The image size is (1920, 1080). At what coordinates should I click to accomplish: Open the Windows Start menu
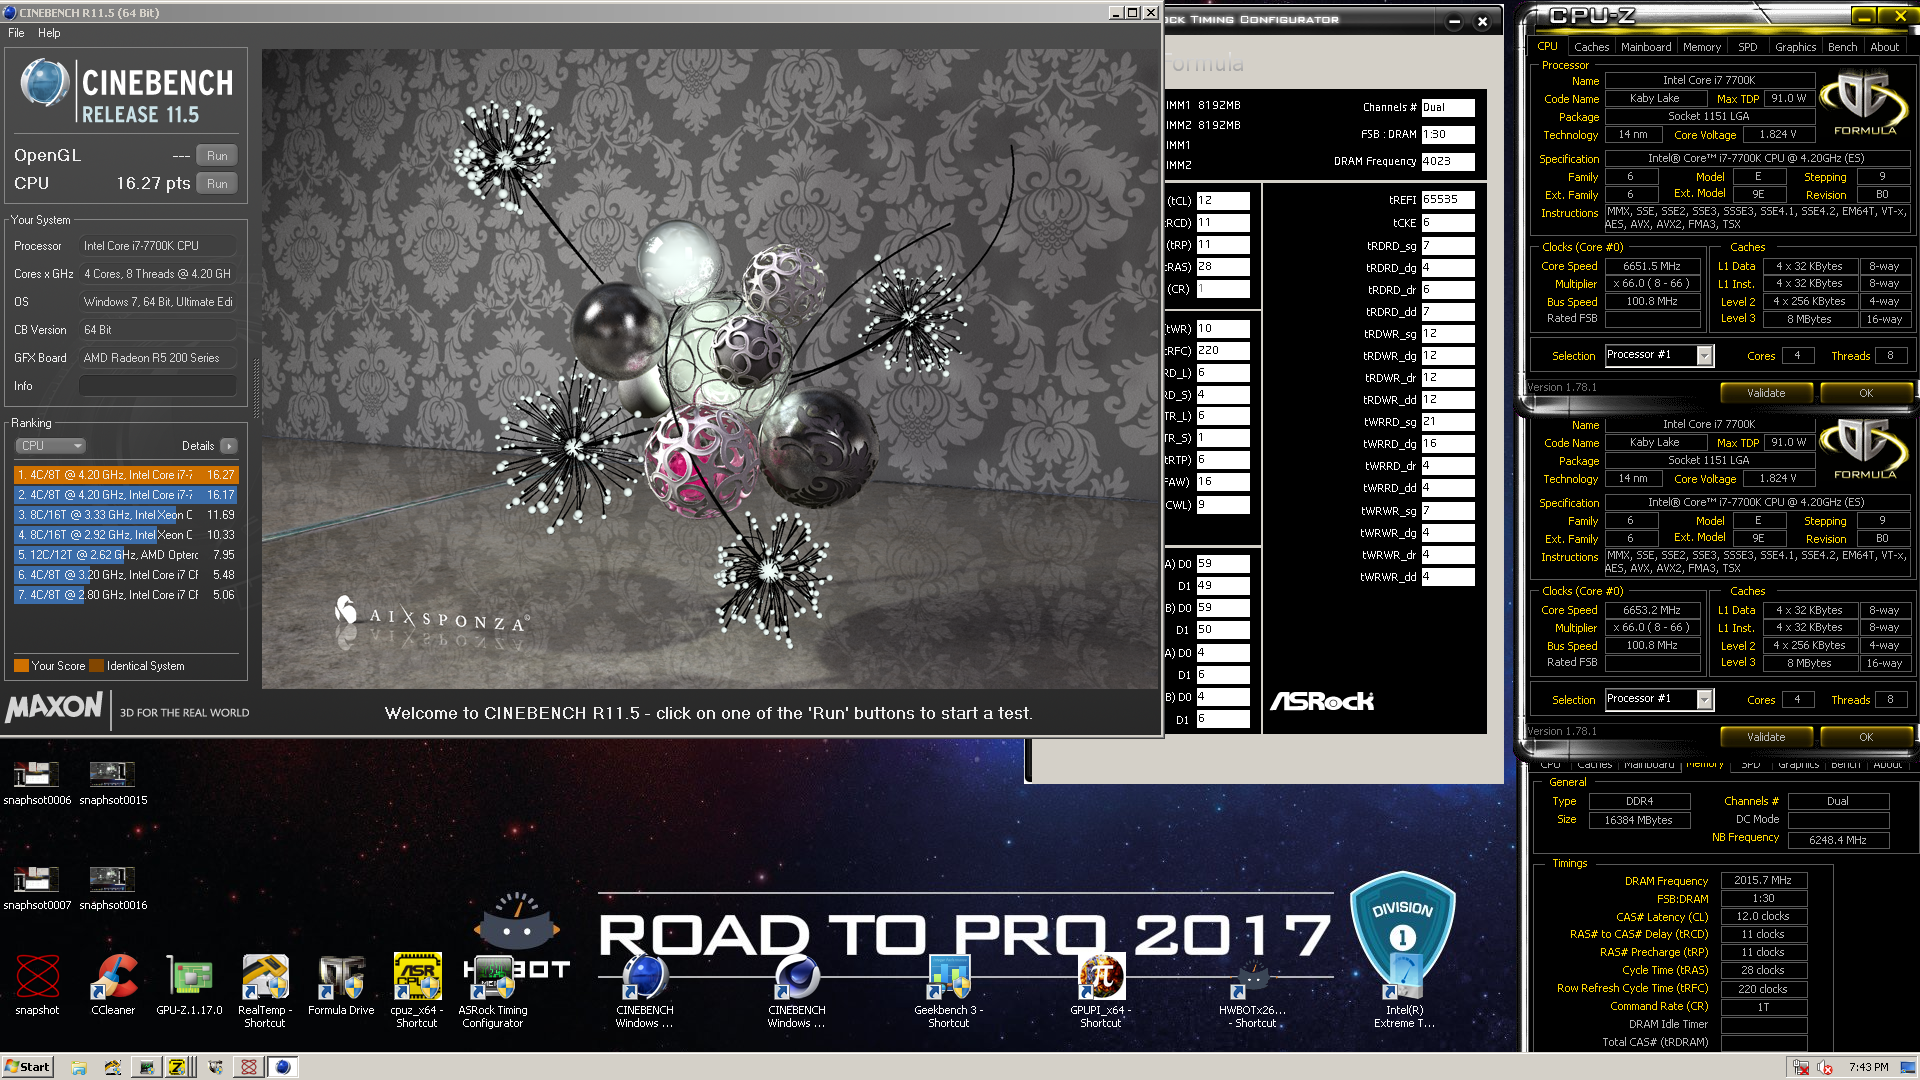point(27,1067)
